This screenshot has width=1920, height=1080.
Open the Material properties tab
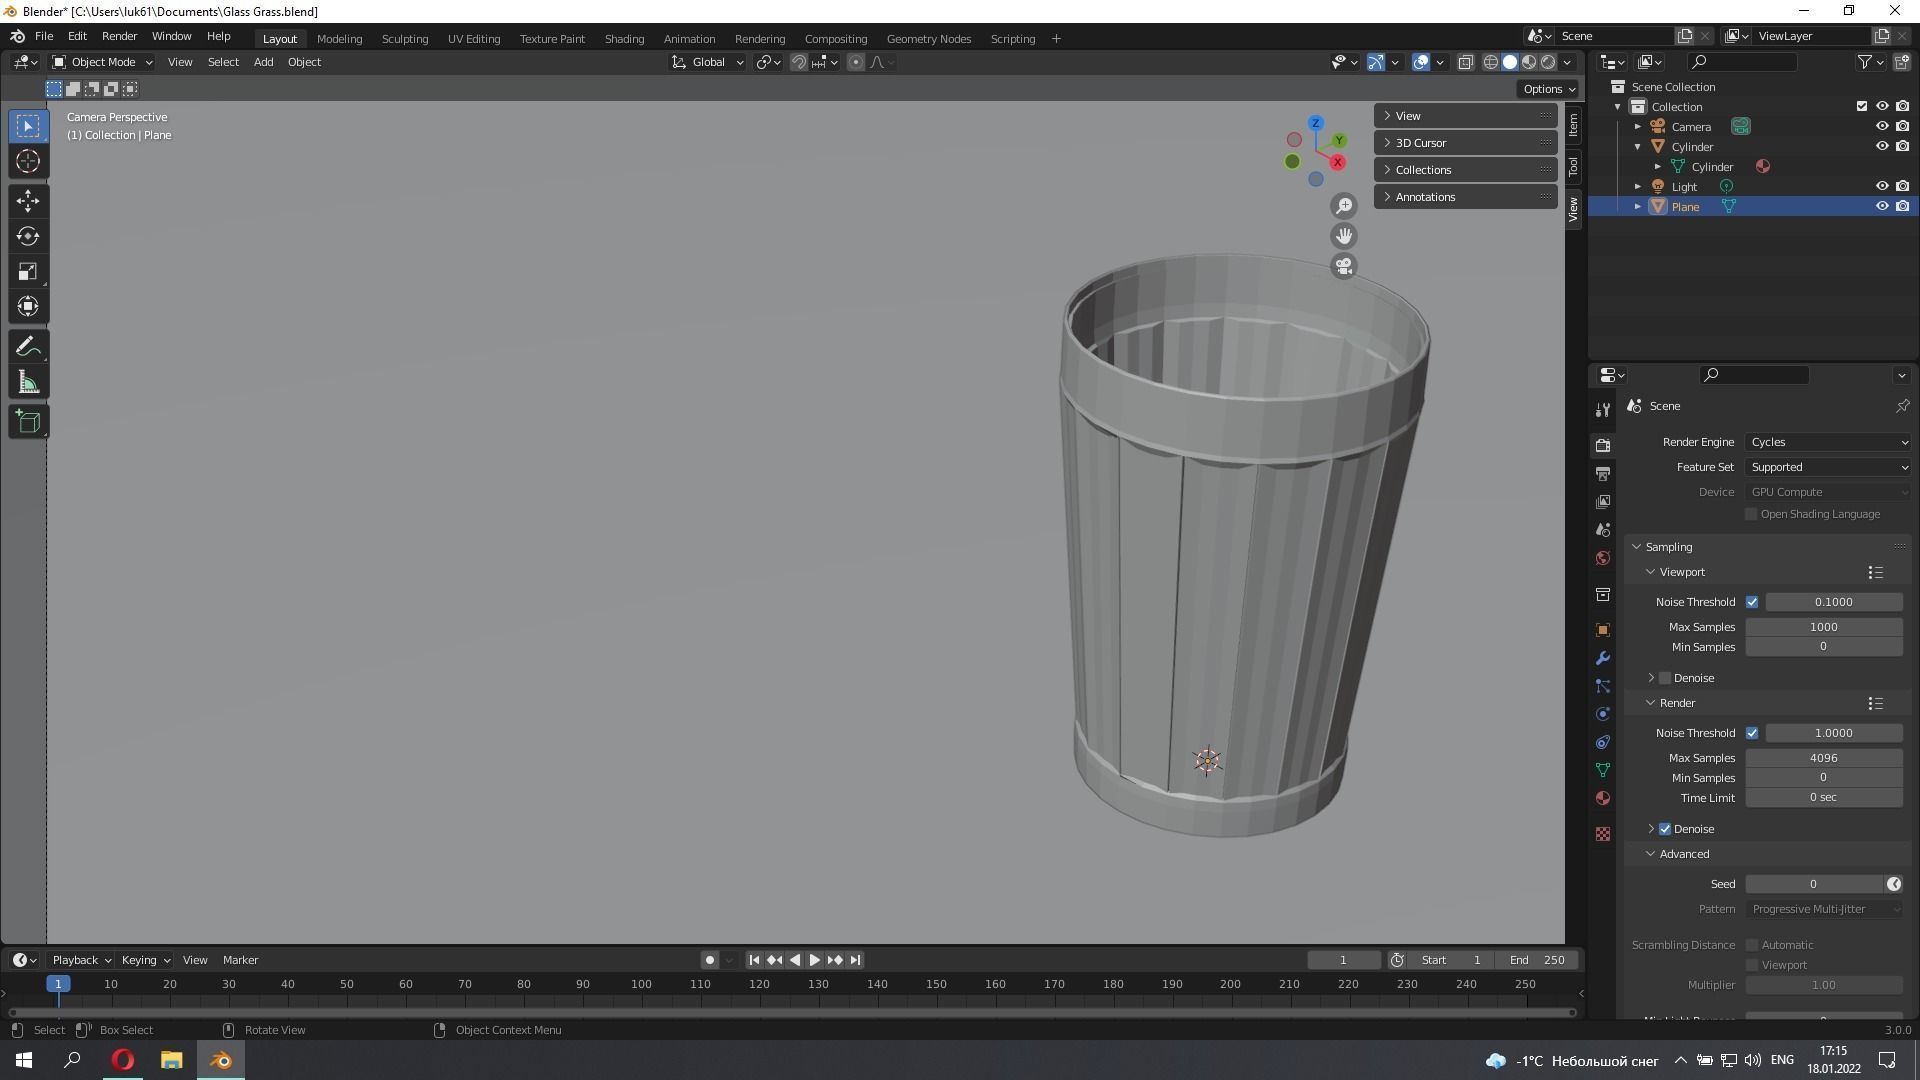1603,798
